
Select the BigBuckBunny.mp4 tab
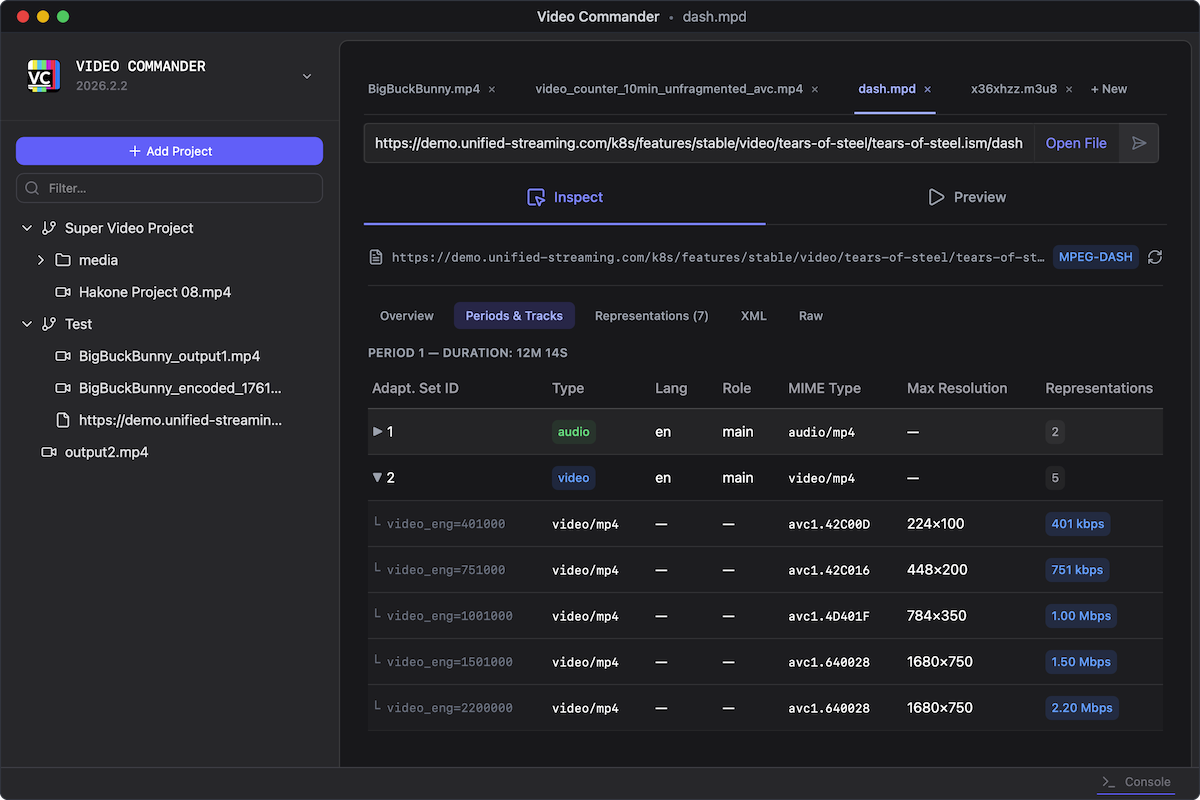(x=424, y=88)
